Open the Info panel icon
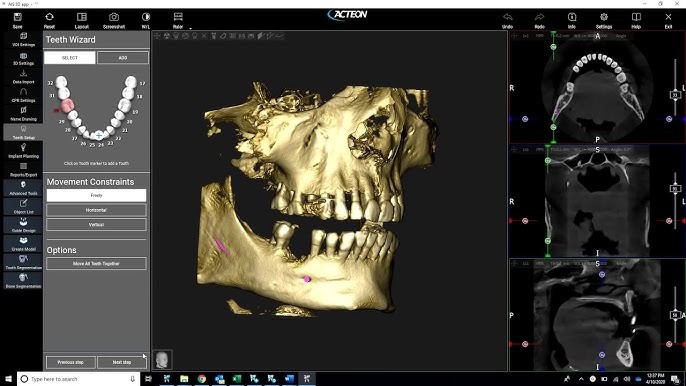The image size is (686, 386). coord(572,17)
